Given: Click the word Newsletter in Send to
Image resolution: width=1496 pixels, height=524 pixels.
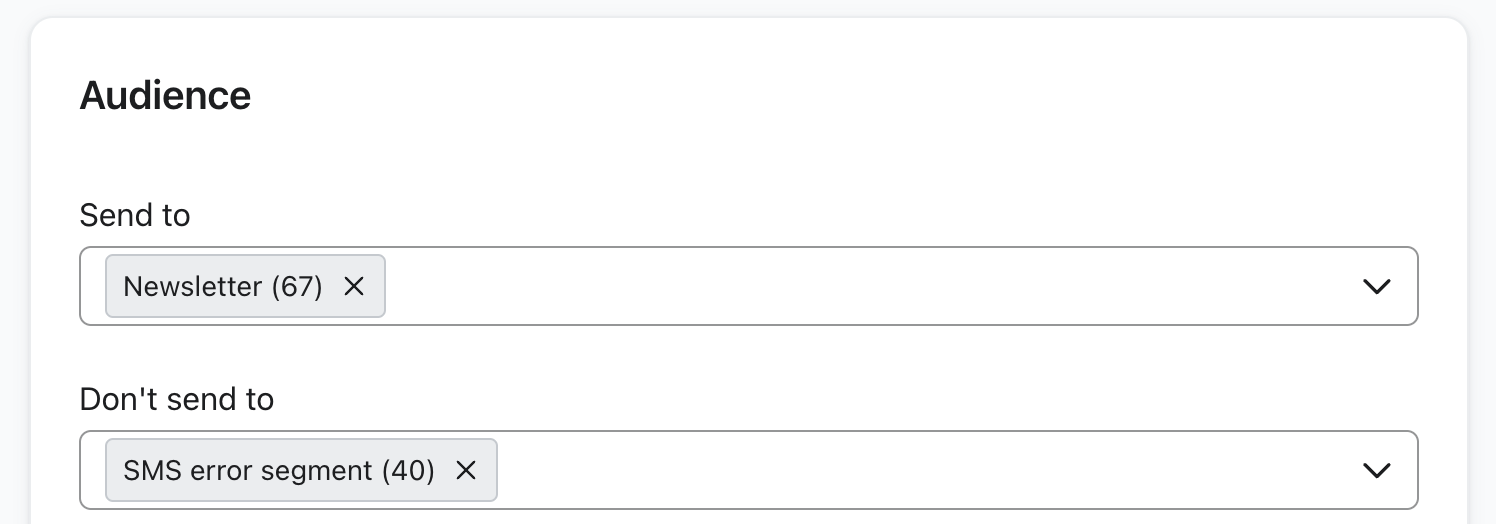Looking at the screenshot, I should (192, 287).
